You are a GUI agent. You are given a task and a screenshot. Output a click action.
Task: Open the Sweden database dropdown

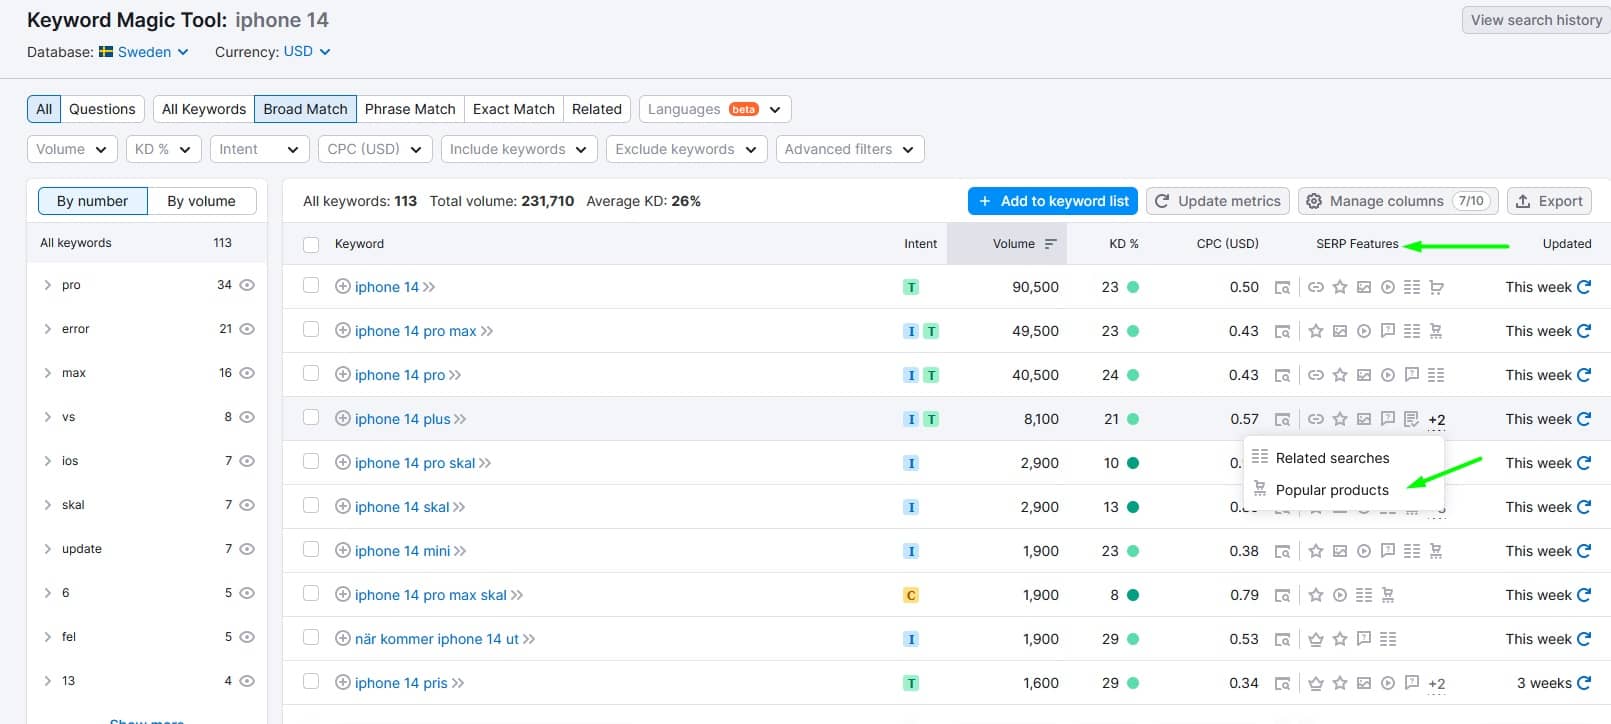(144, 52)
